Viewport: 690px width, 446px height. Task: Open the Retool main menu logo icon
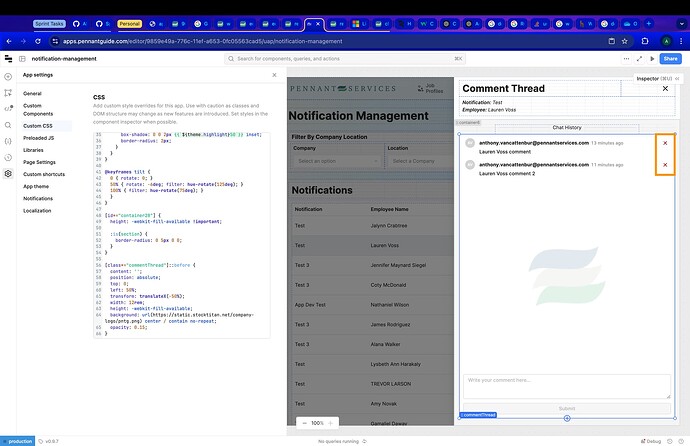point(8,58)
